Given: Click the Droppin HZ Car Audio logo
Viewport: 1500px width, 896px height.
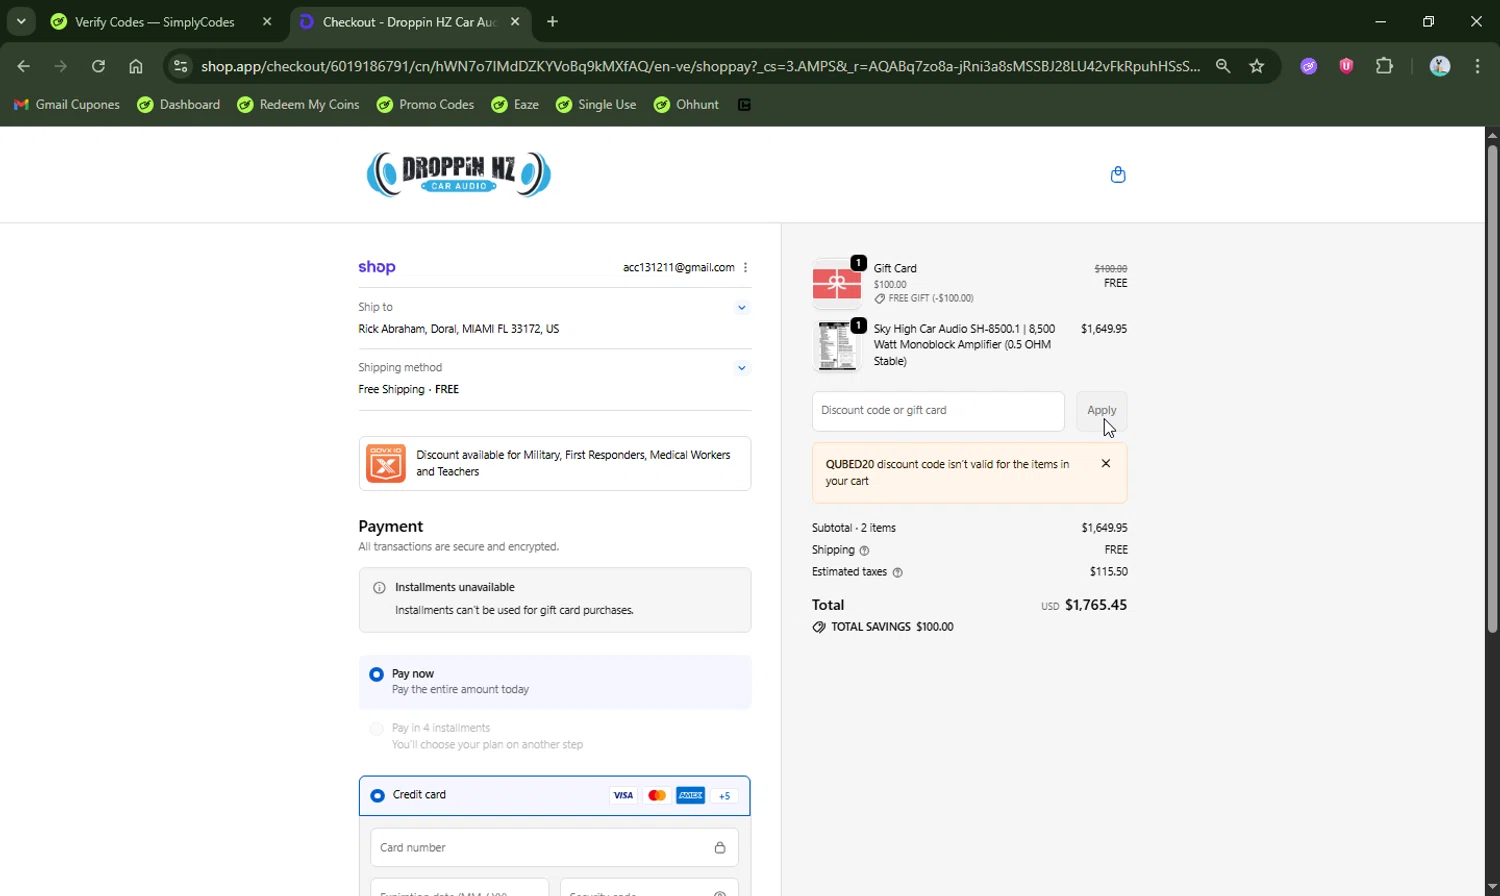Looking at the screenshot, I should pyautogui.click(x=458, y=174).
